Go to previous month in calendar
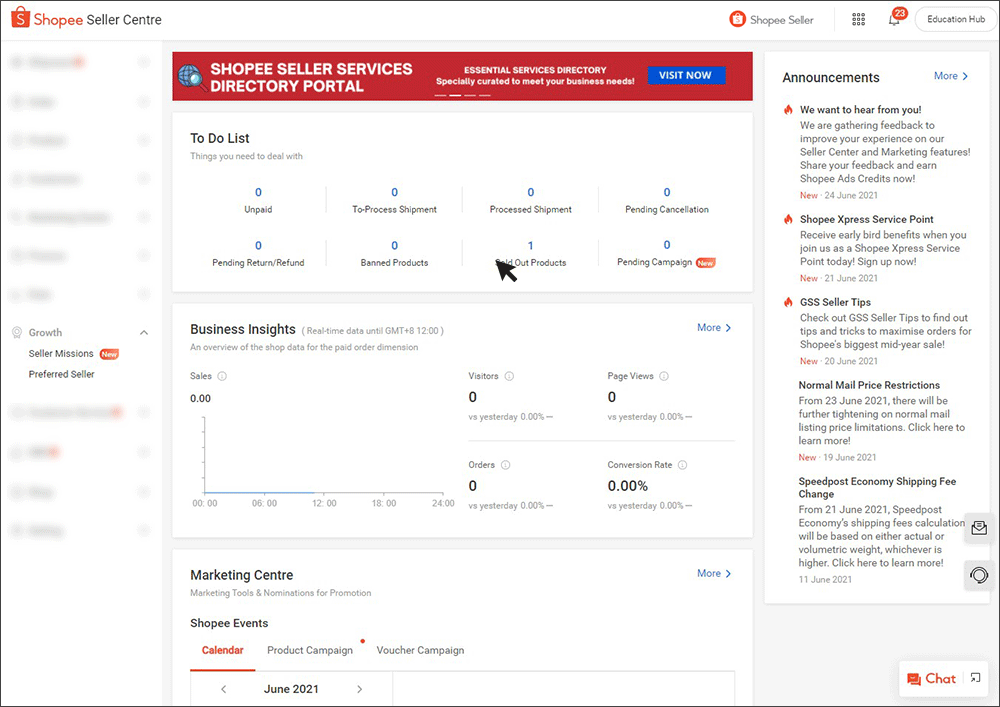 (x=224, y=689)
